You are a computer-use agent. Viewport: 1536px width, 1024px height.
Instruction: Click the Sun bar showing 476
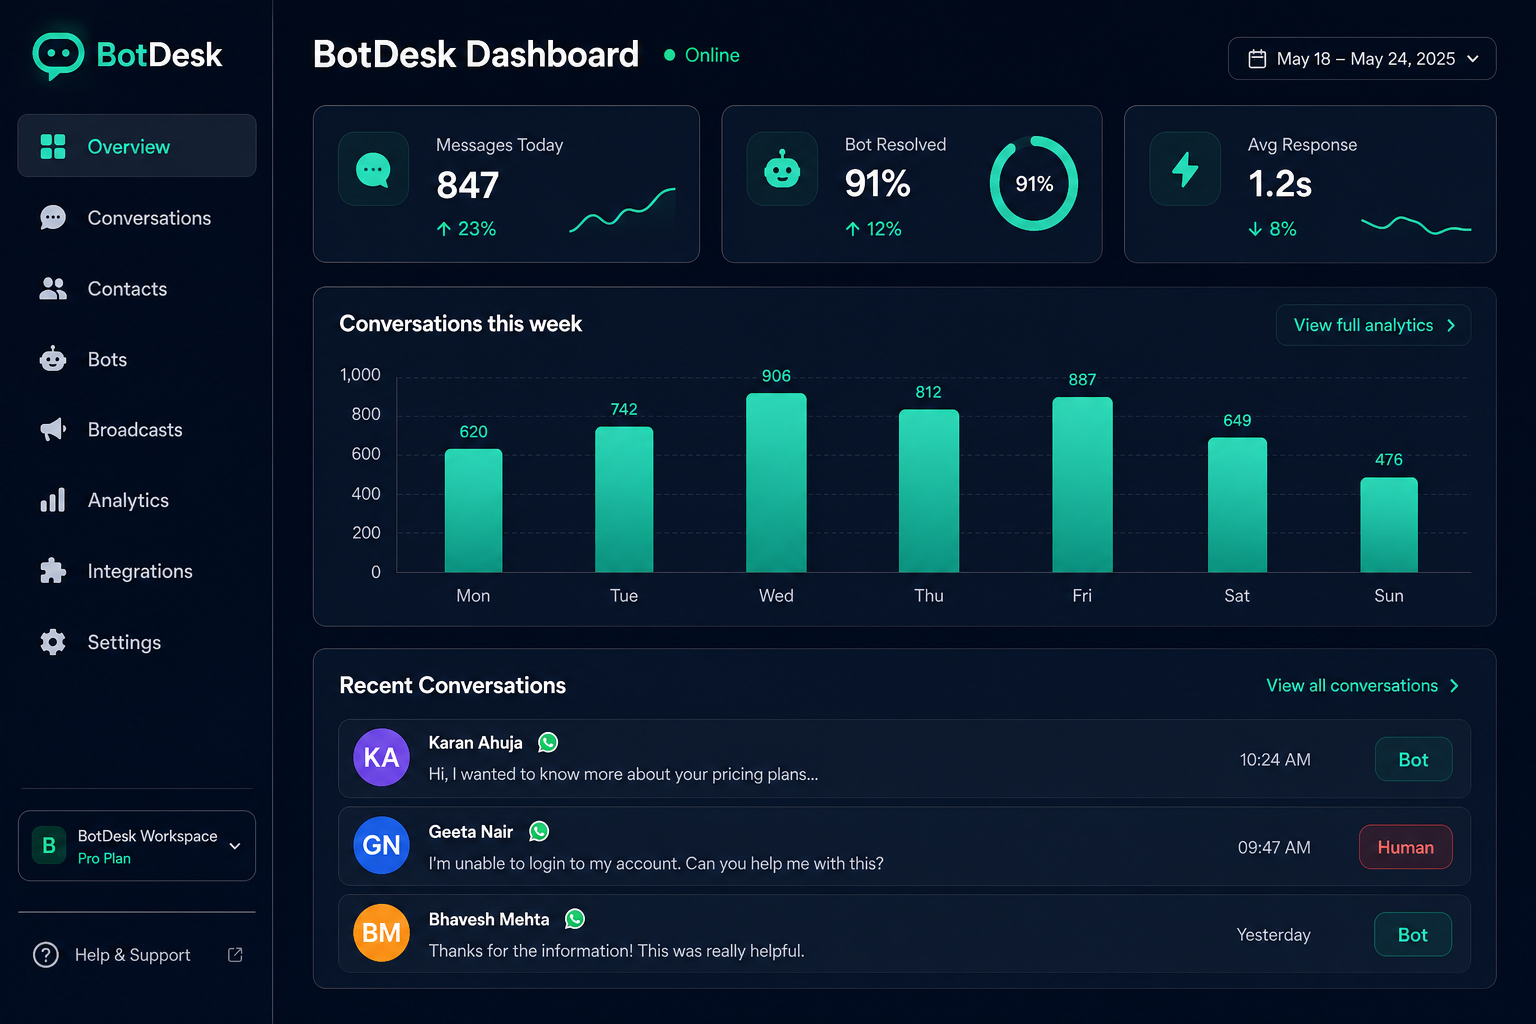pyautogui.click(x=1389, y=525)
